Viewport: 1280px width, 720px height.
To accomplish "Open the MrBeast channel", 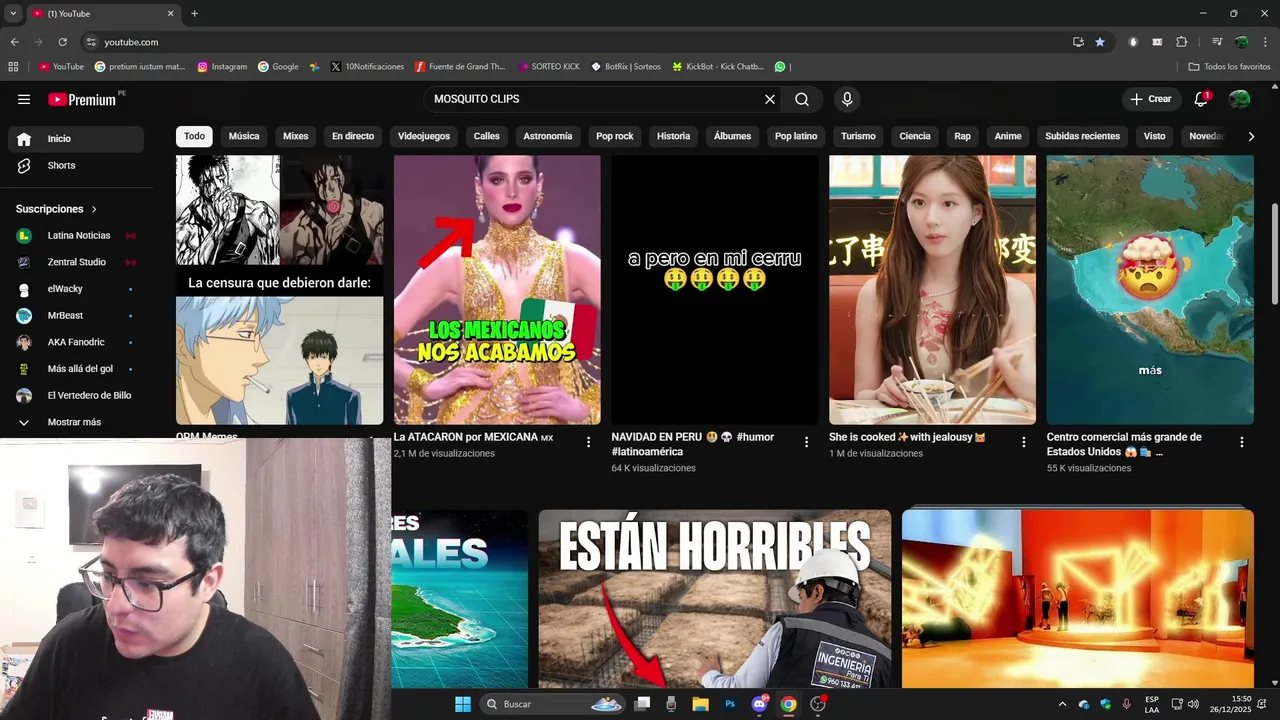I will [76, 315].
